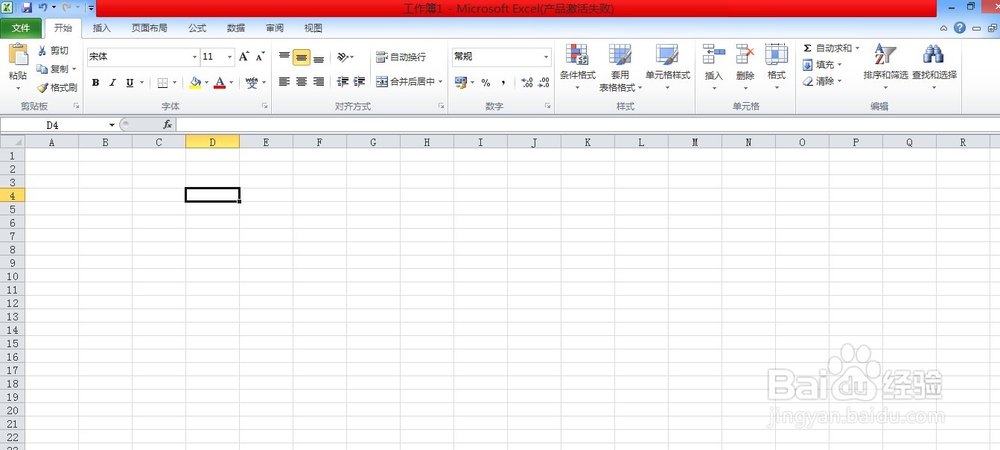The width and height of the screenshot is (1000, 450).
Task: Switch to Page Layout (页面布局) tab
Action: point(149,28)
